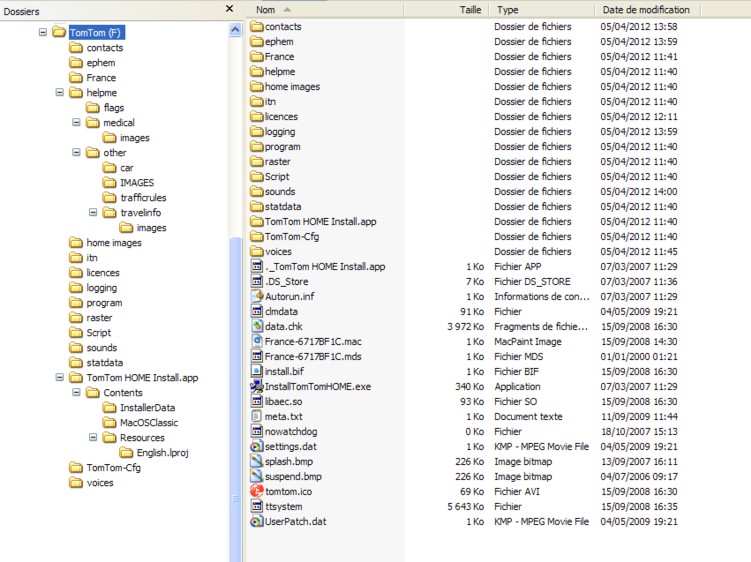Click the tomtom.ico file icon
The image size is (751, 562).
[x=257, y=491]
